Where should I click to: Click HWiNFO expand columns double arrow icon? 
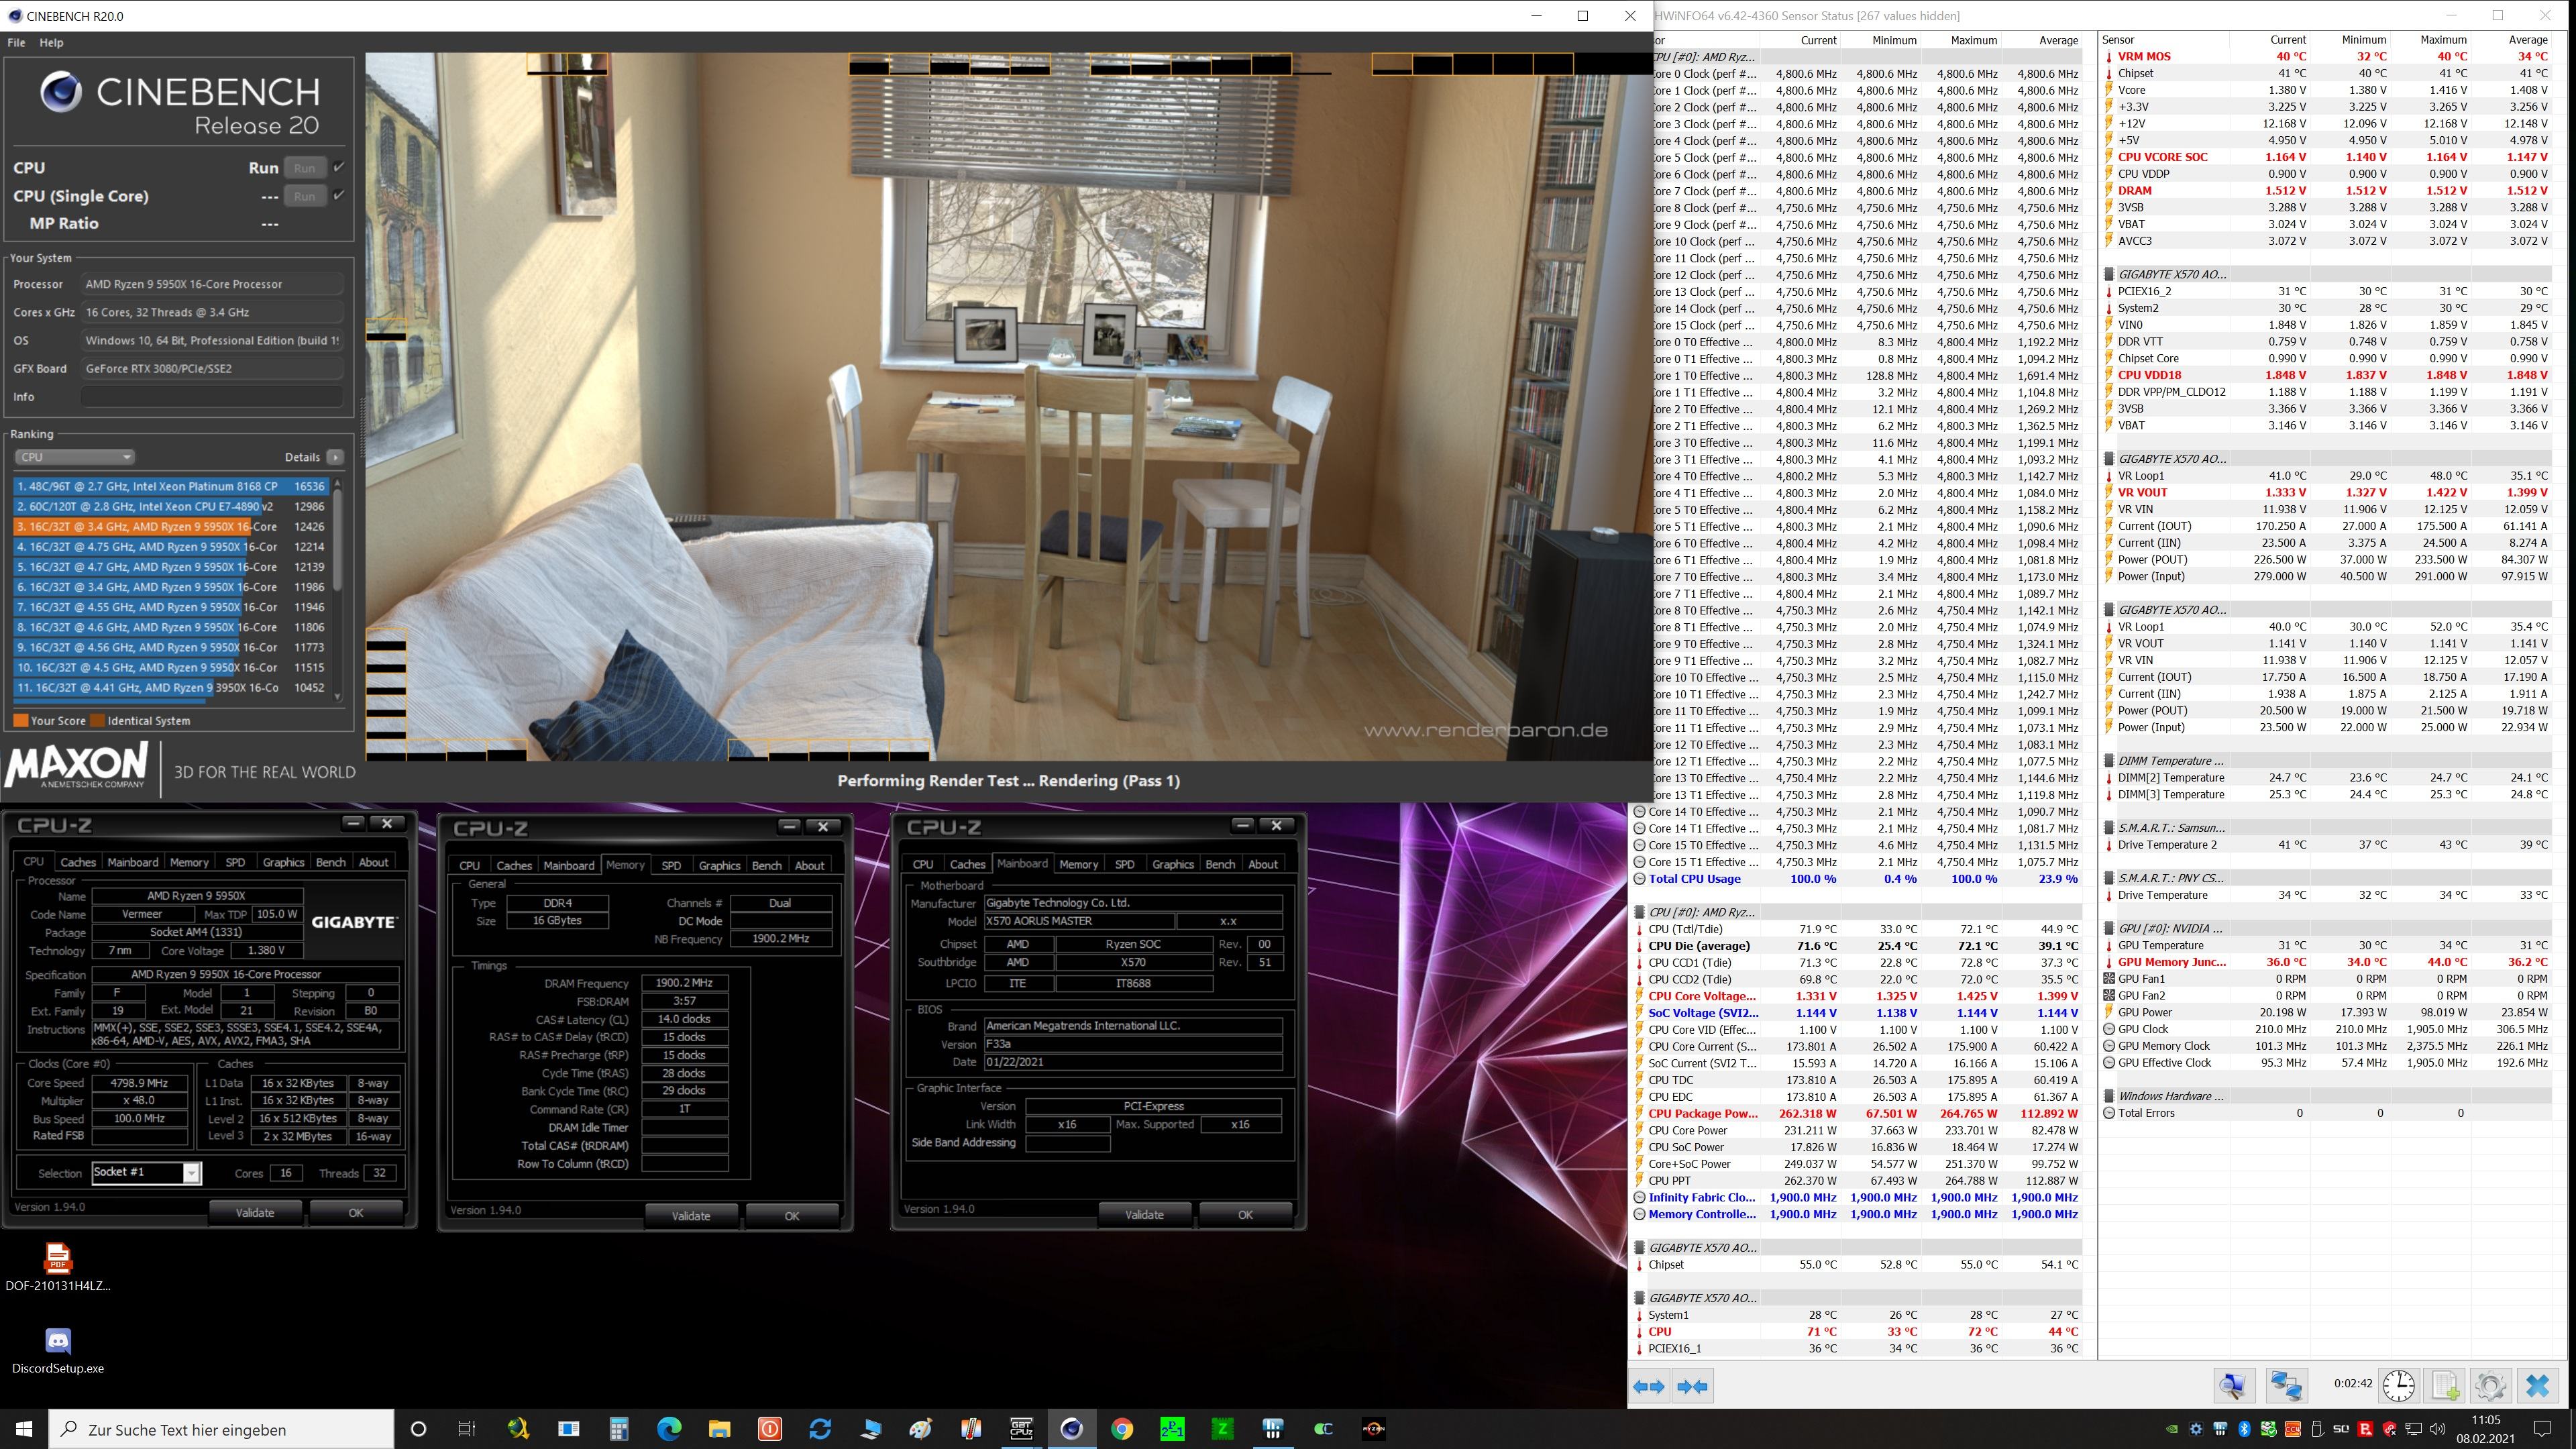tap(1649, 1386)
